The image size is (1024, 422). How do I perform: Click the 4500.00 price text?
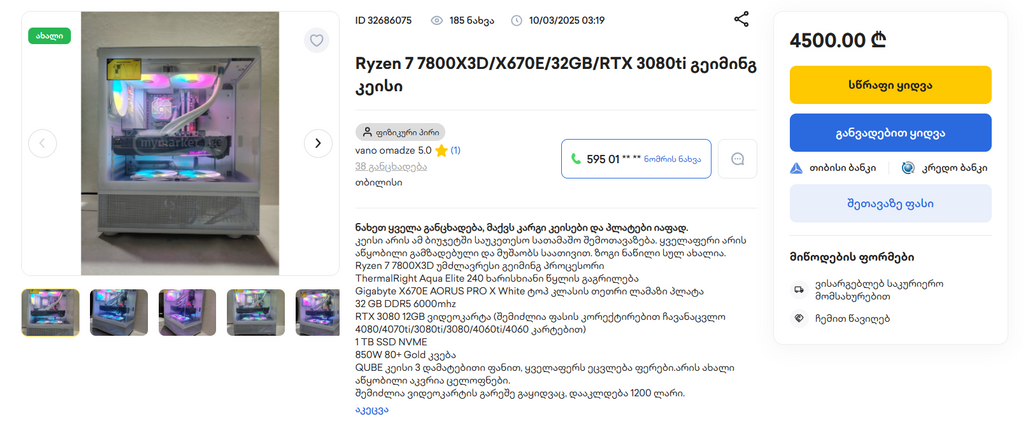coord(838,41)
